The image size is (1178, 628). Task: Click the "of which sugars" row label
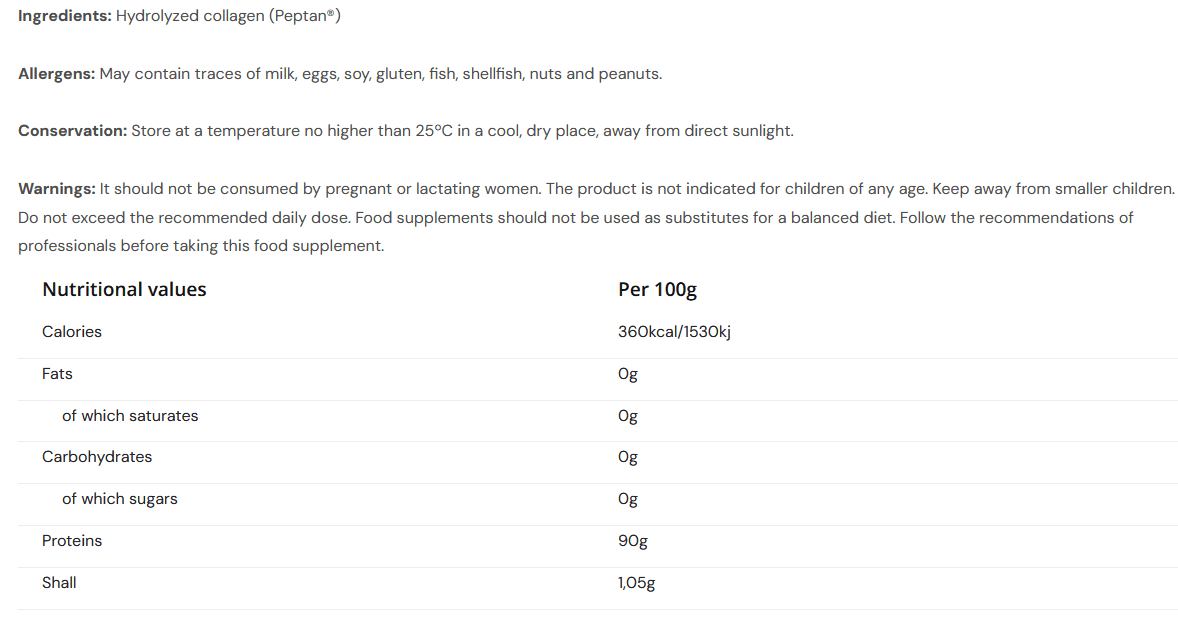pos(120,499)
